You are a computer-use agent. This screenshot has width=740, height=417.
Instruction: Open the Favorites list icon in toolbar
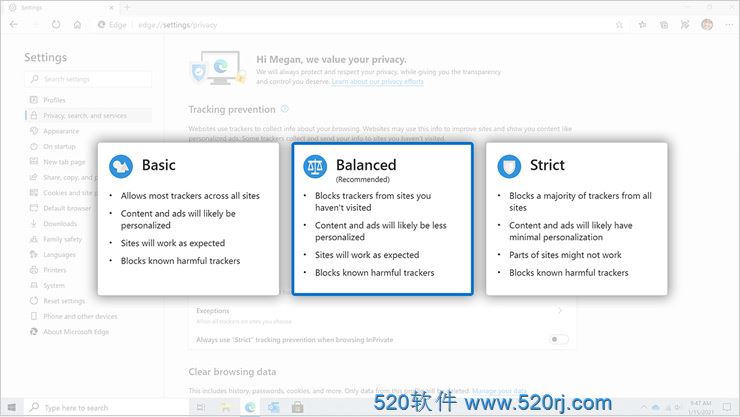(x=642, y=25)
